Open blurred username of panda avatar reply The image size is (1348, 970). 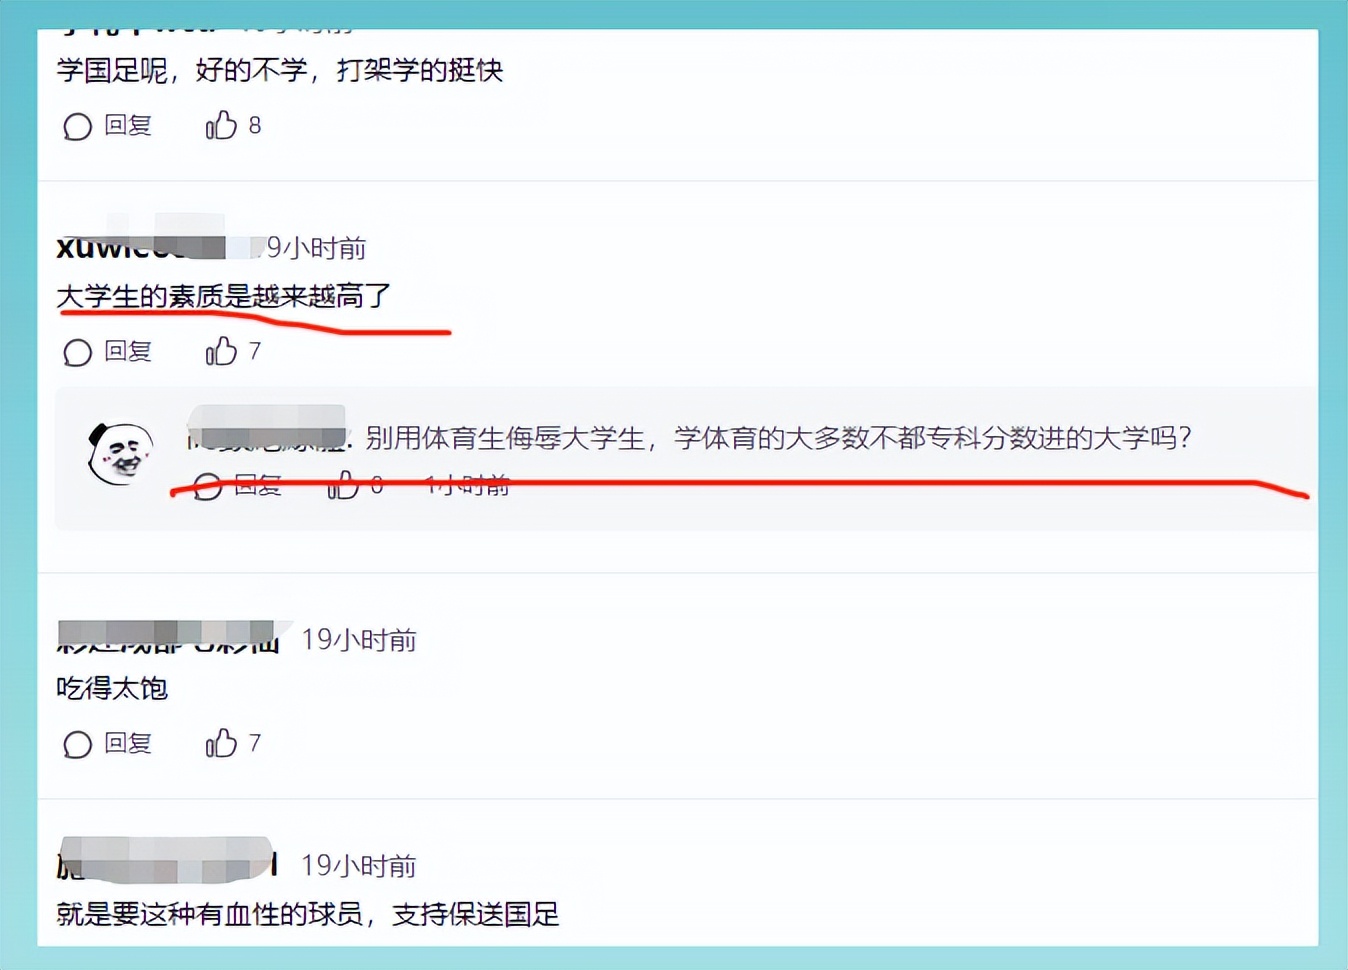(x=267, y=428)
